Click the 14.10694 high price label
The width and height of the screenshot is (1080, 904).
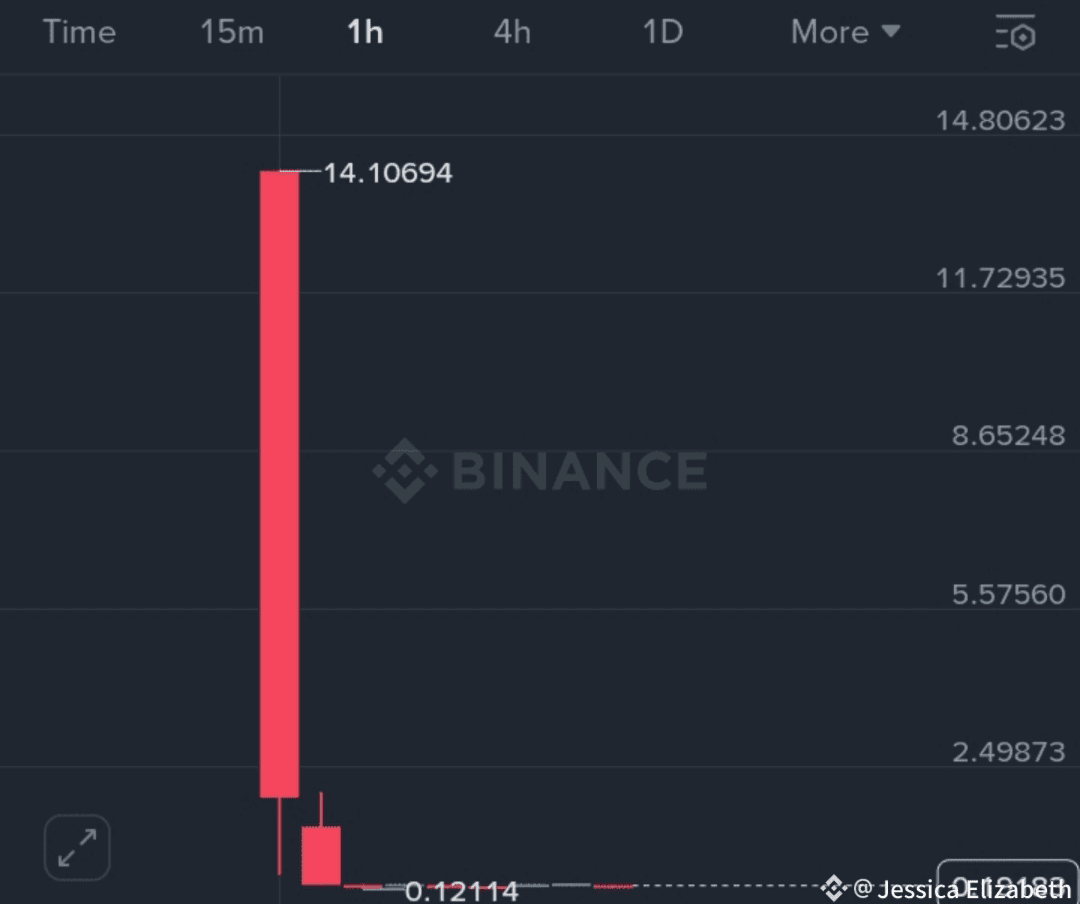(388, 173)
